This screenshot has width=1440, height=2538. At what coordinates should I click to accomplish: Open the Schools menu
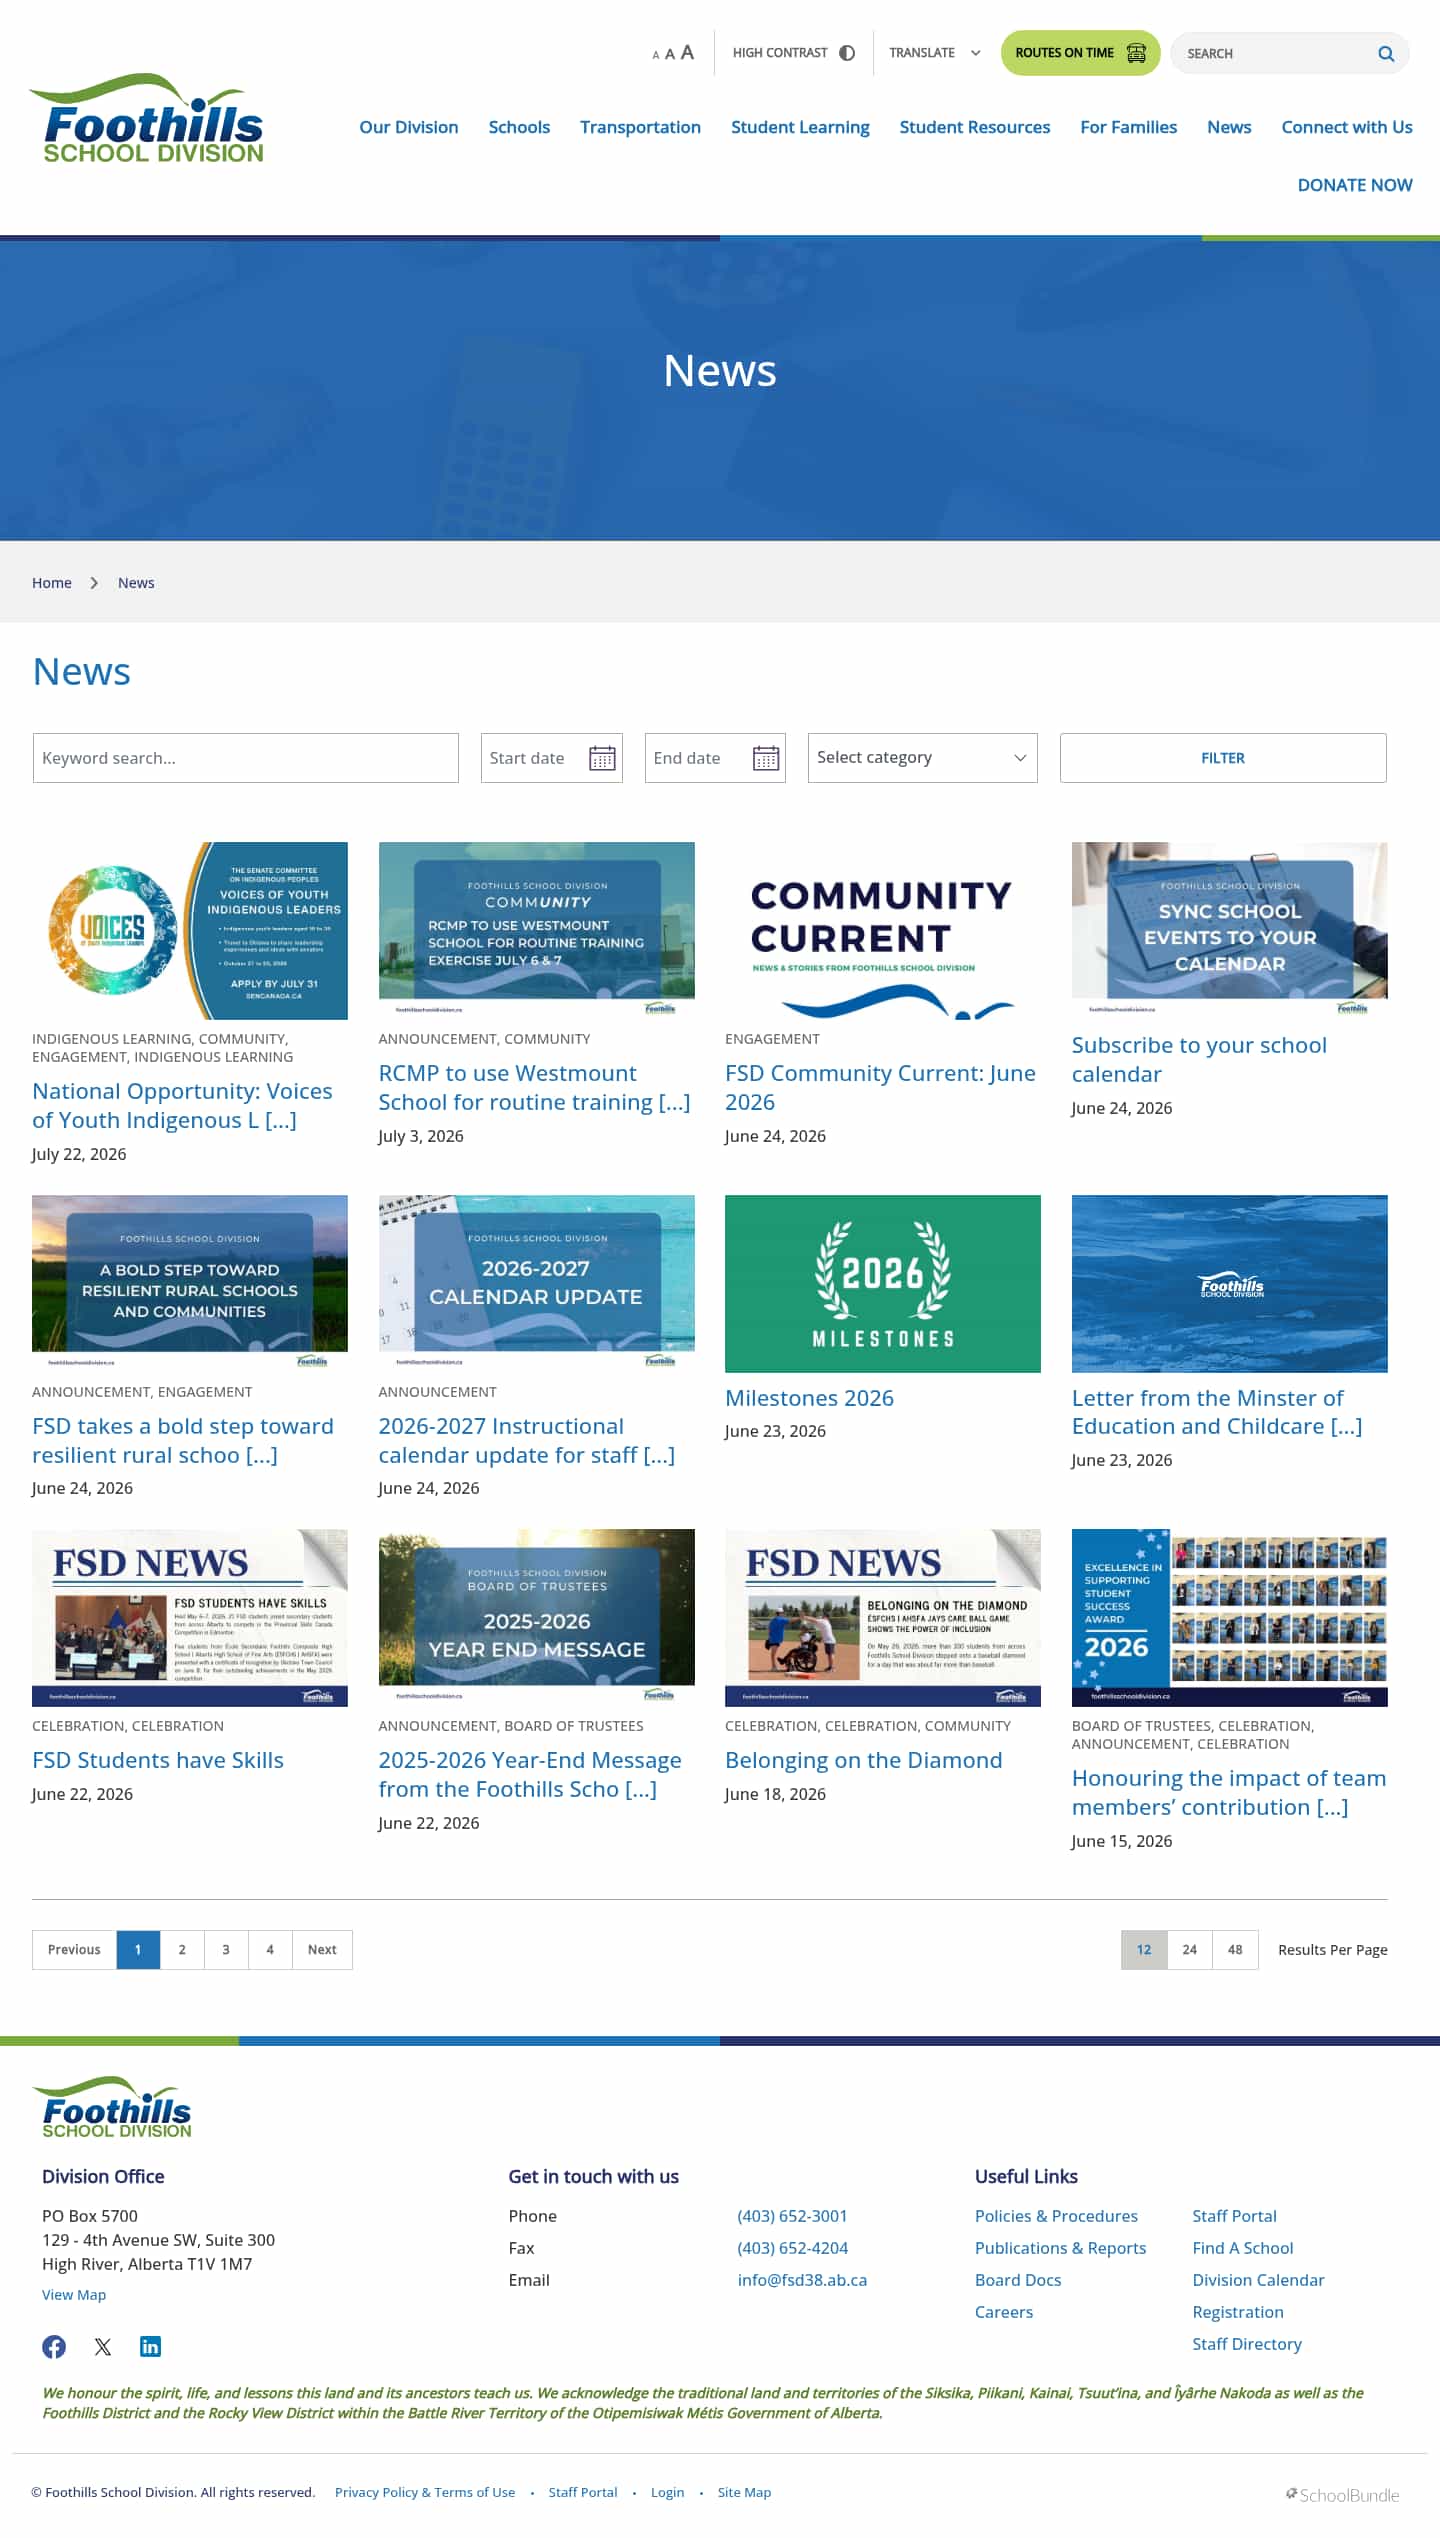point(519,127)
